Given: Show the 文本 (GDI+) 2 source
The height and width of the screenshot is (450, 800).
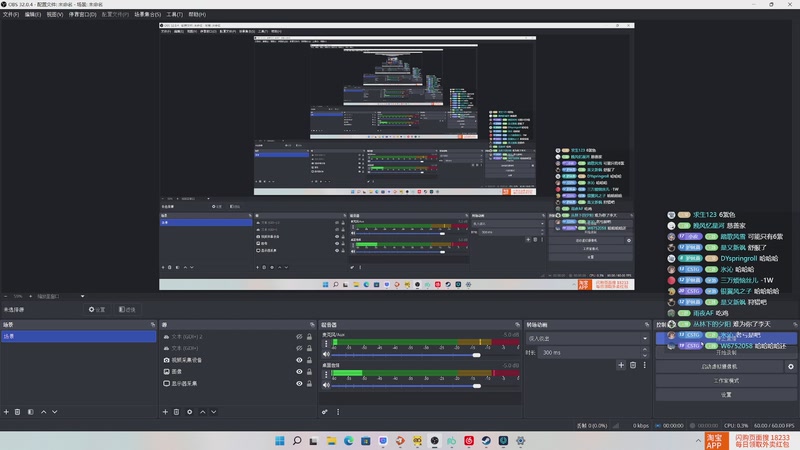Looking at the screenshot, I should 299,337.
